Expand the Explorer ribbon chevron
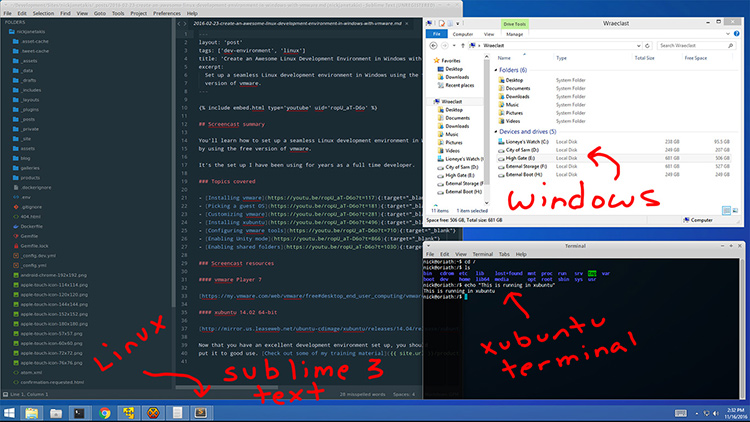This screenshot has width=750, height=422. tap(728, 34)
